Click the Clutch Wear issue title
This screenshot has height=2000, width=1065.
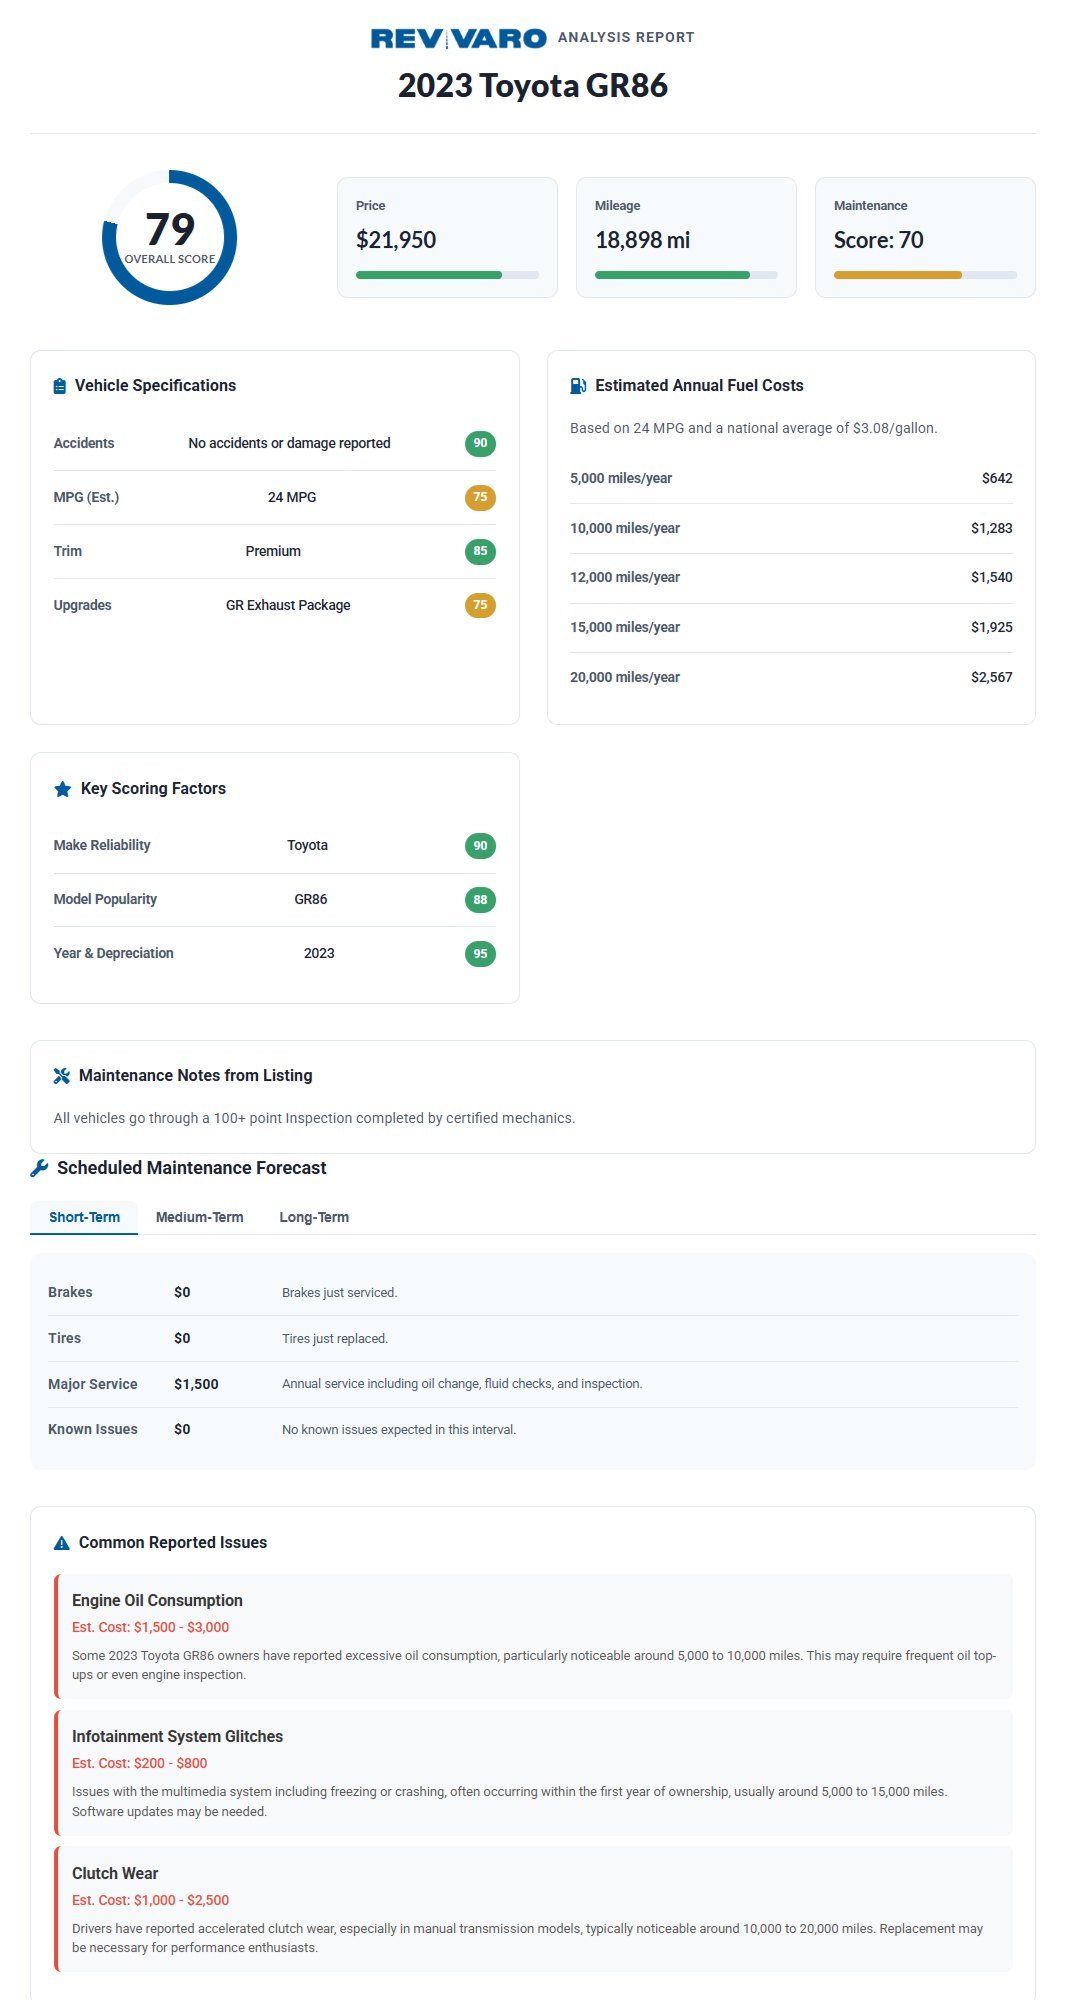pos(115,1874)
